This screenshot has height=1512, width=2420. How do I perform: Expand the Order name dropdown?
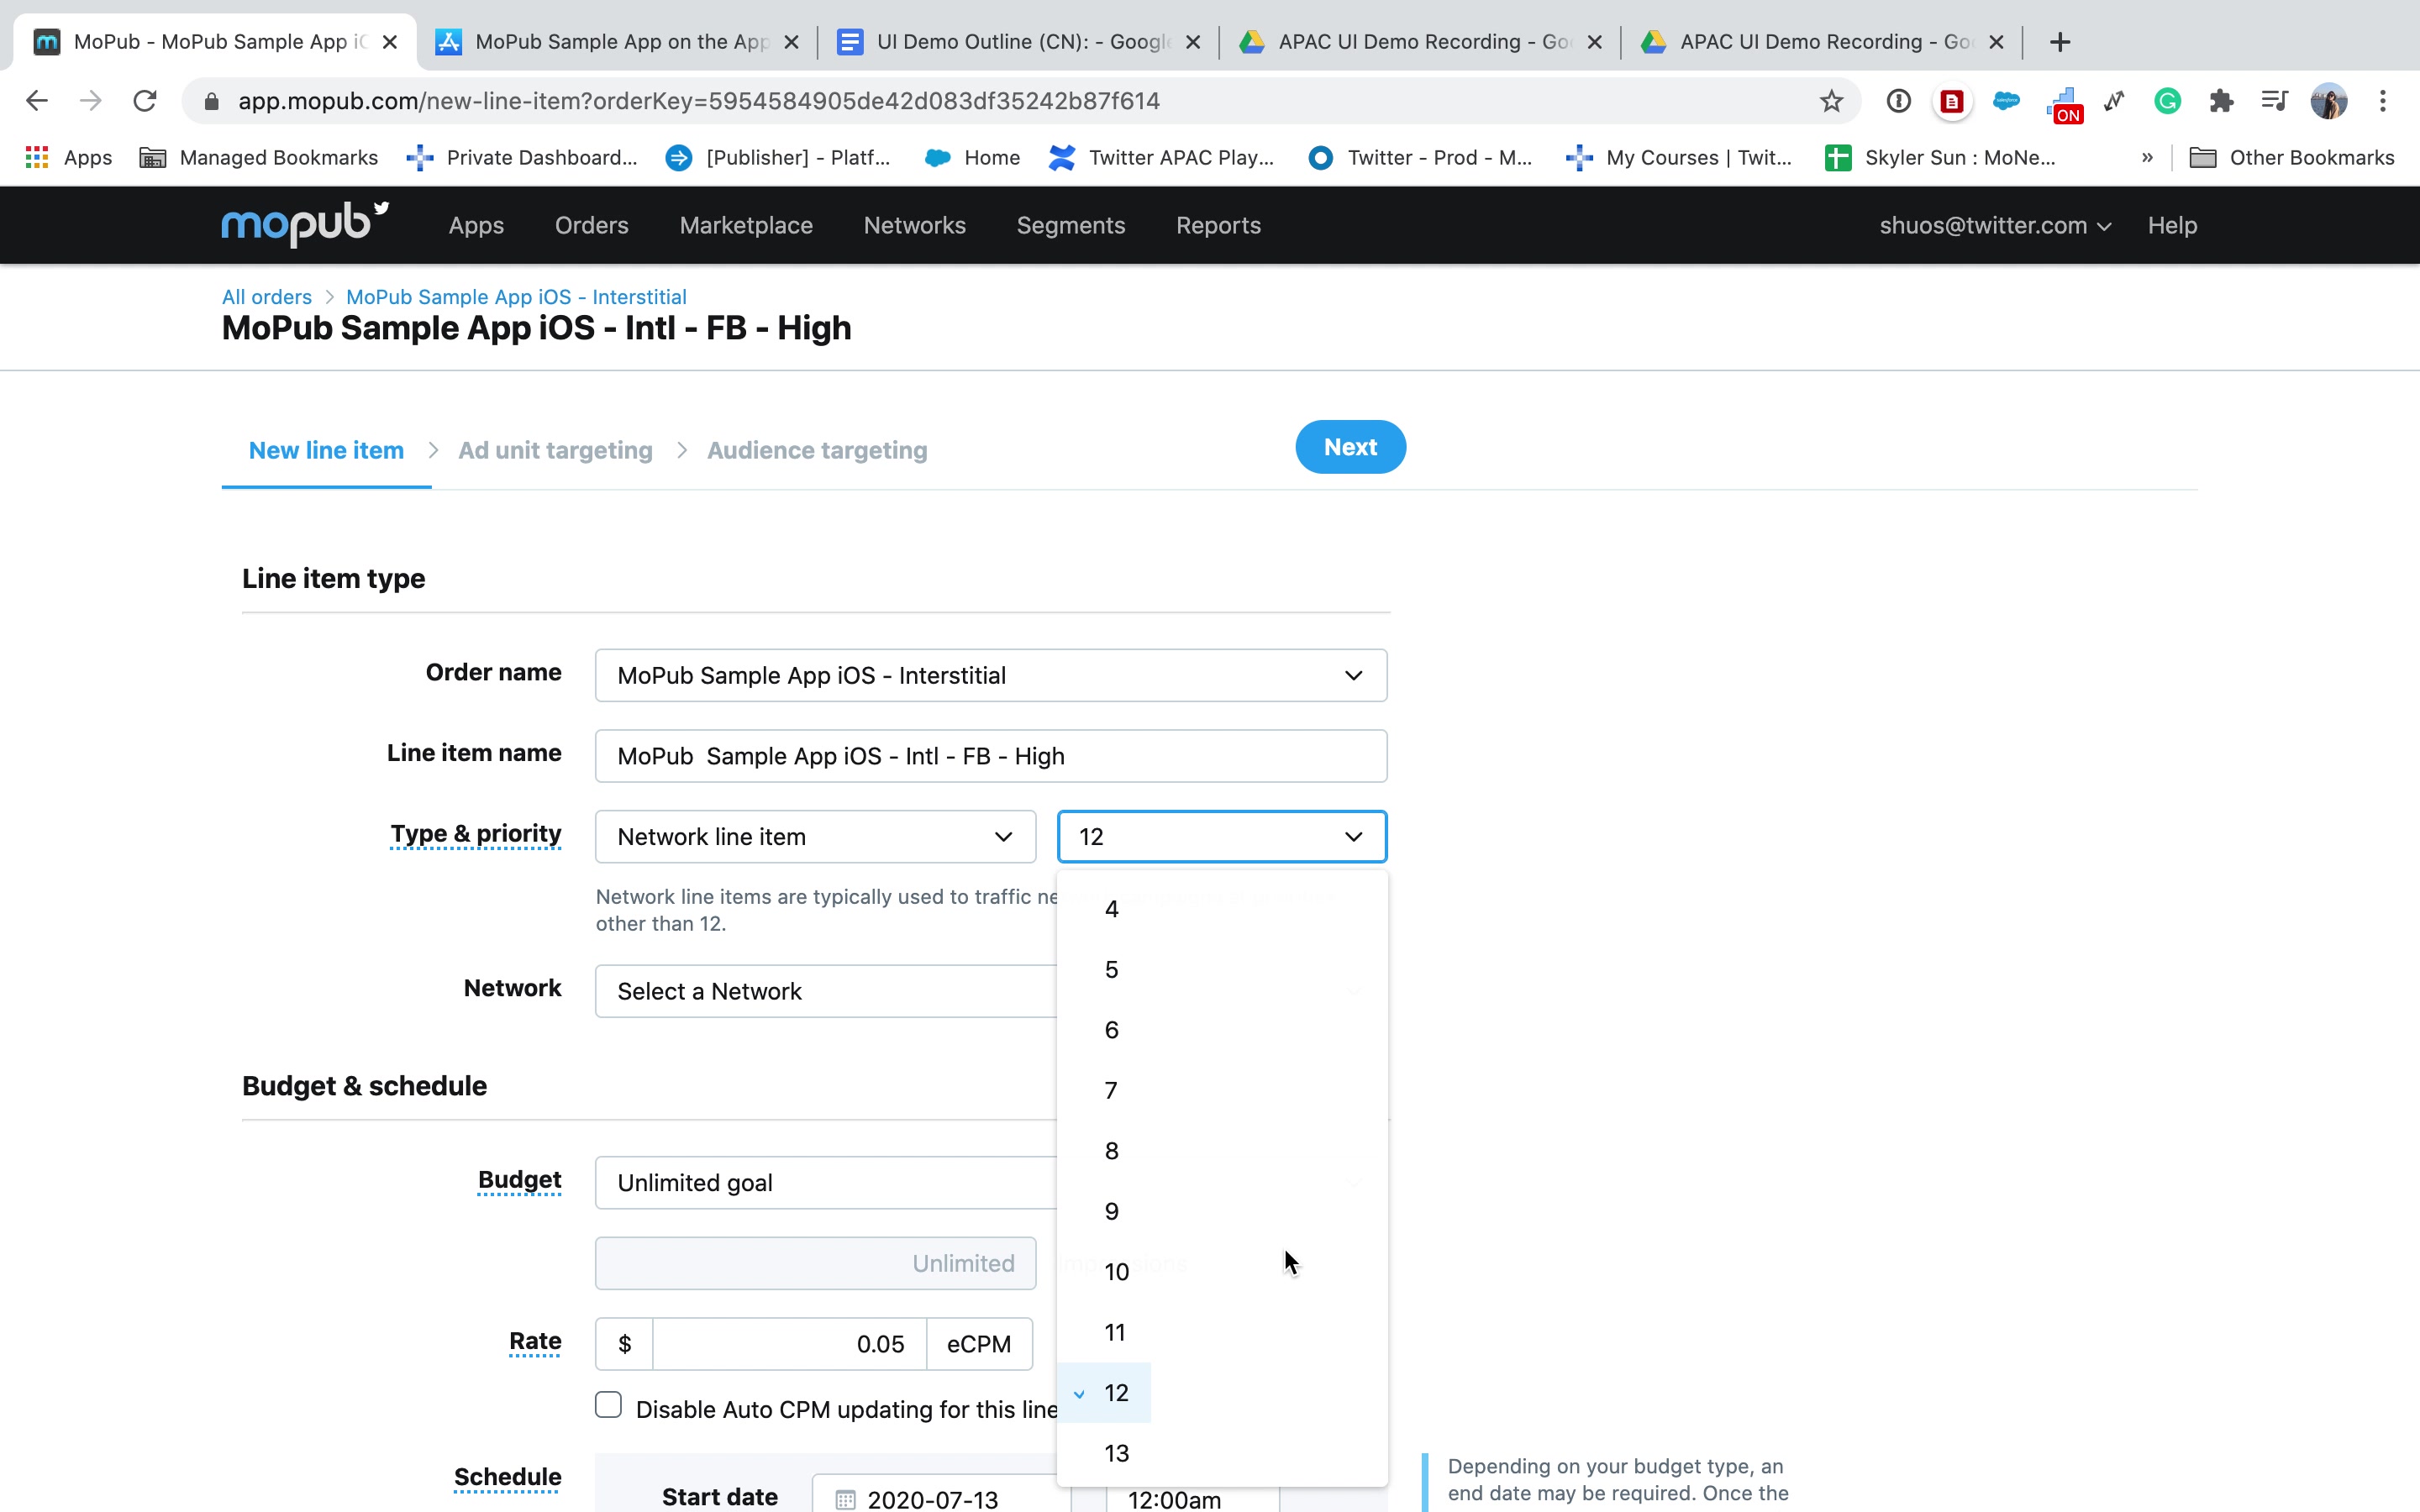click(1355, 676)
